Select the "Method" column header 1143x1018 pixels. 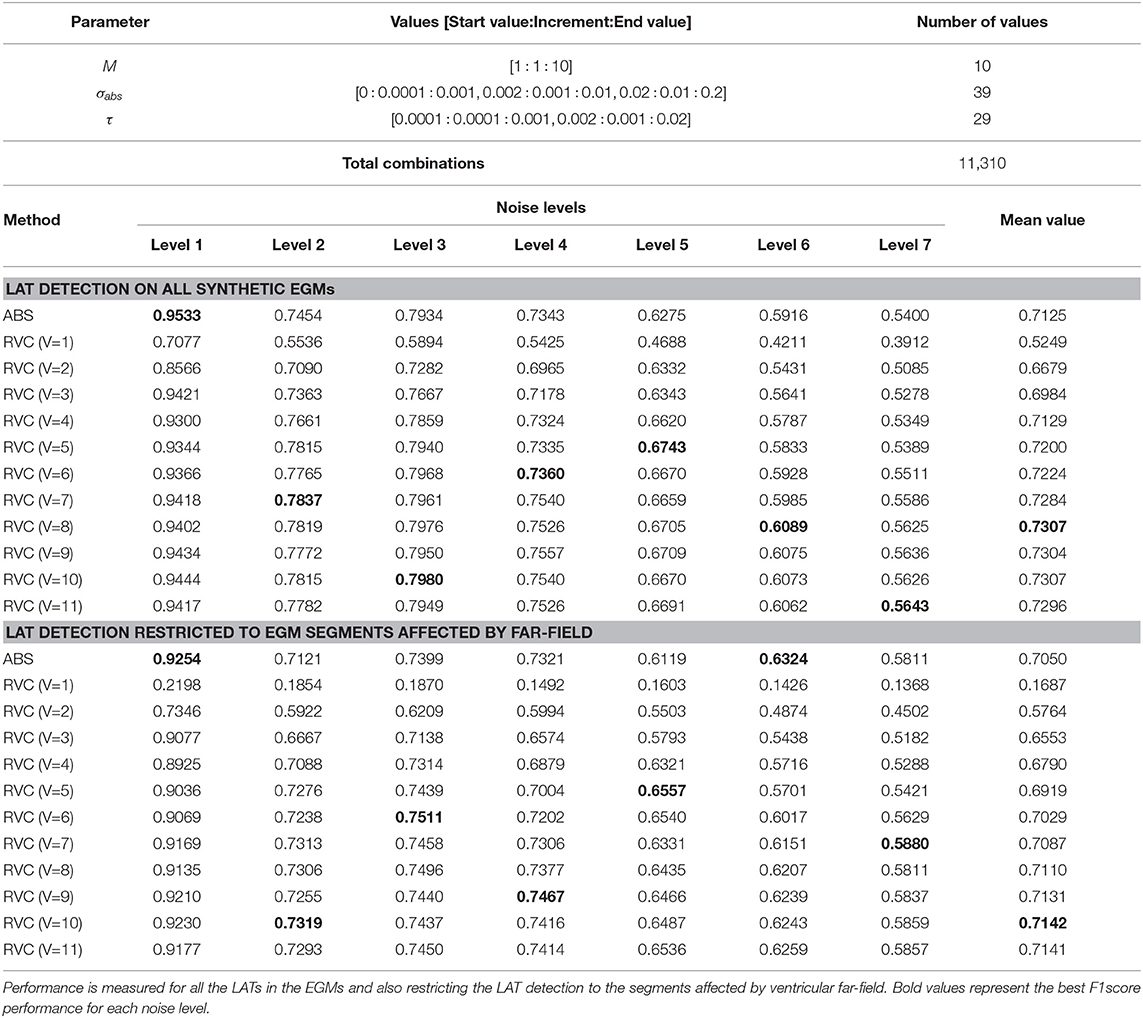coord(32,220)
